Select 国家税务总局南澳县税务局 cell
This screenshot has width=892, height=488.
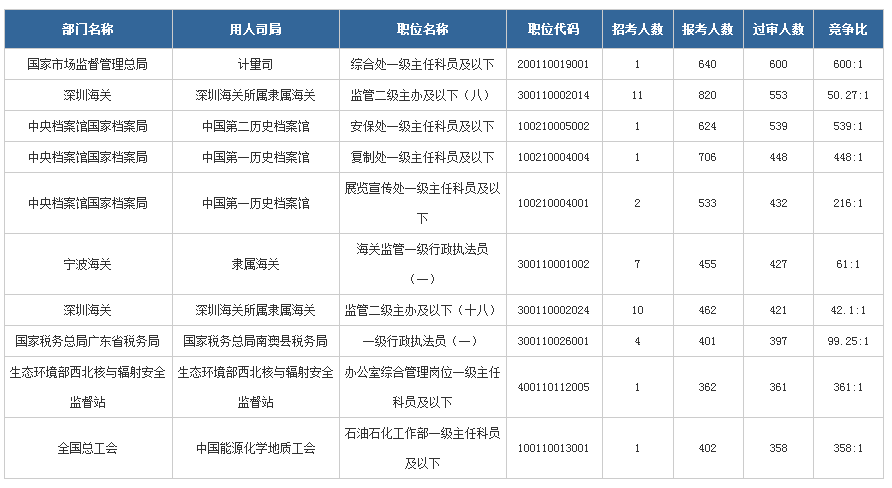pyautogui.click(x=255, y=341)
